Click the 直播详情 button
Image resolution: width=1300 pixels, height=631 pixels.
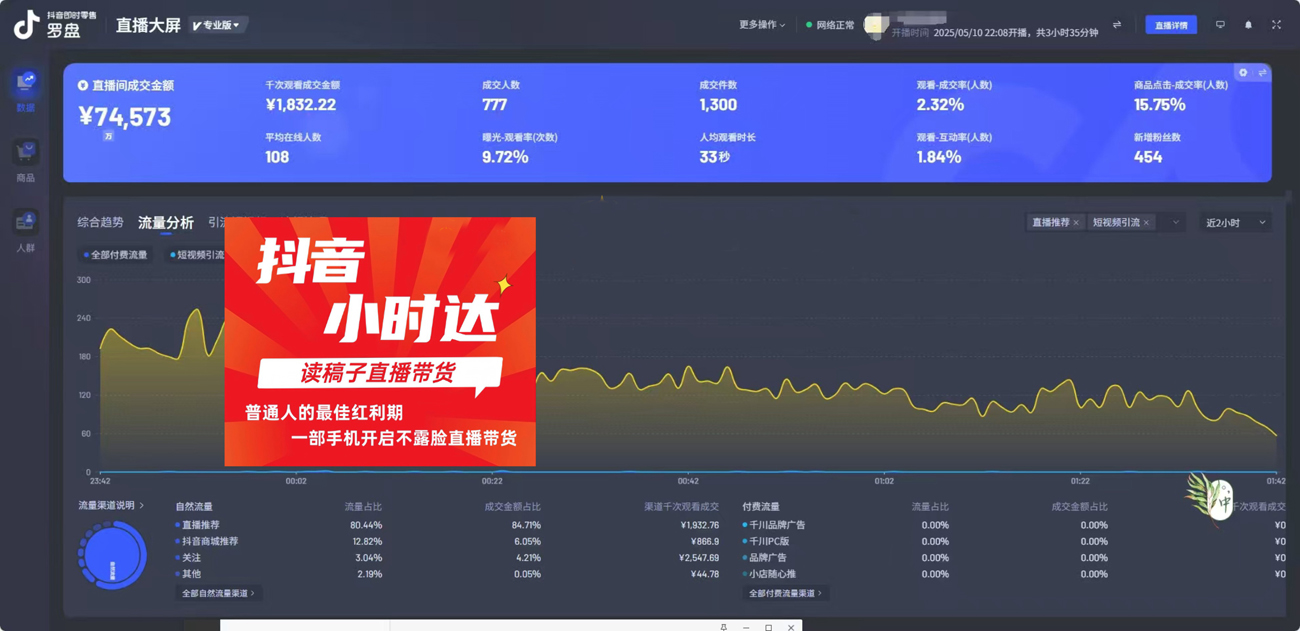pyautogui.click(x=1171, y=25)
